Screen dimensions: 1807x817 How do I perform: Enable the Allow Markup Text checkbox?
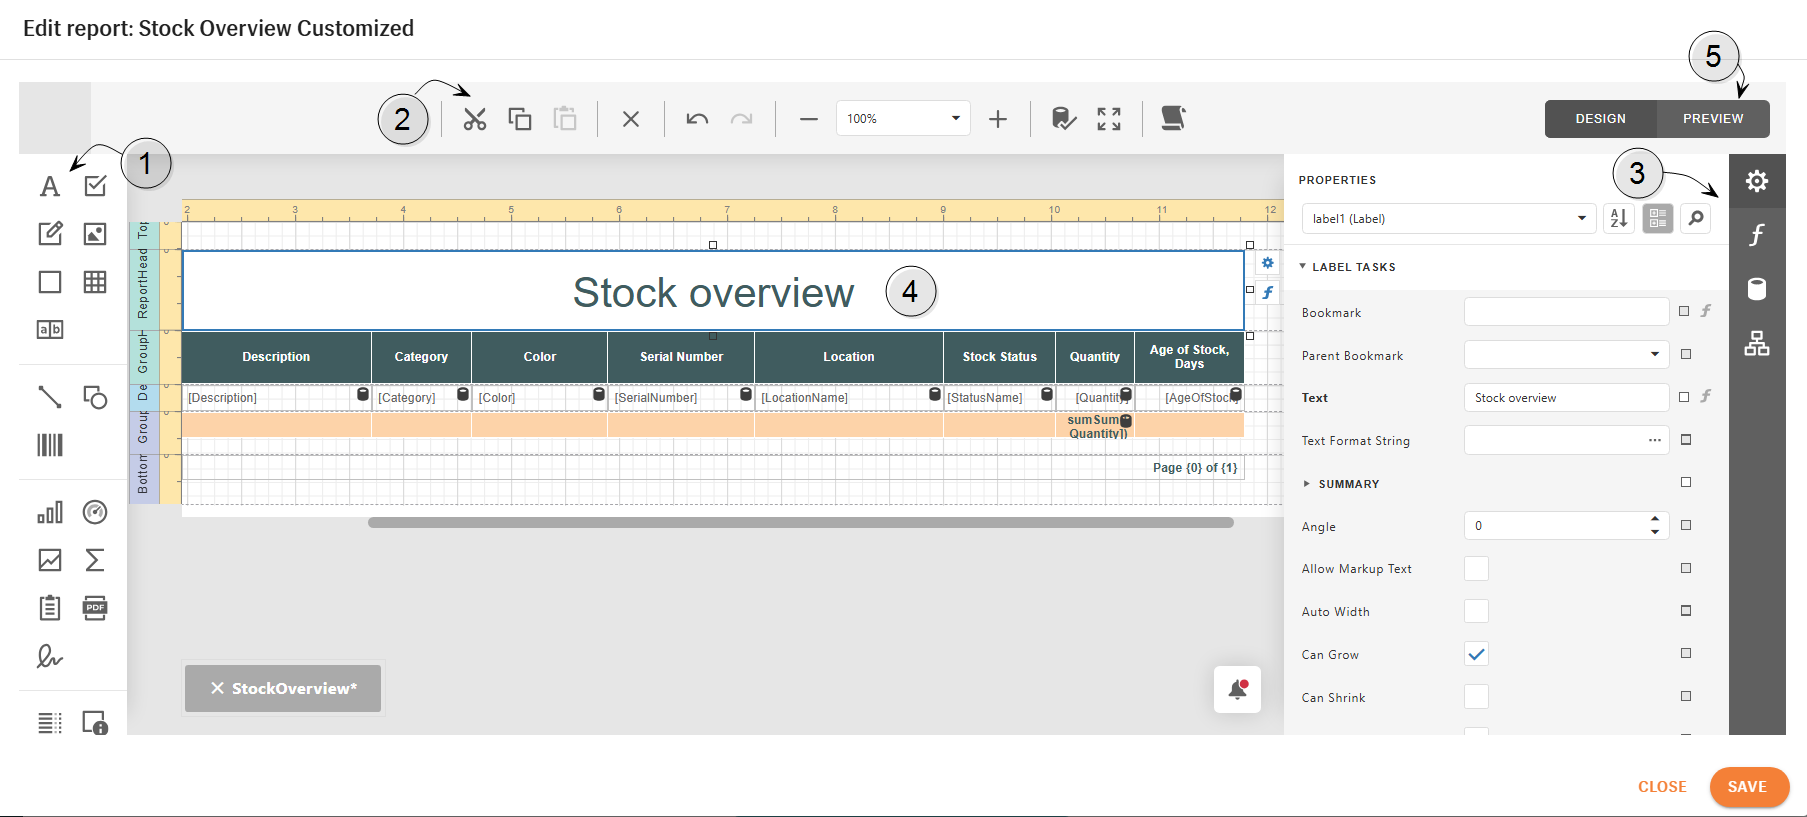tap(1476, 569)
